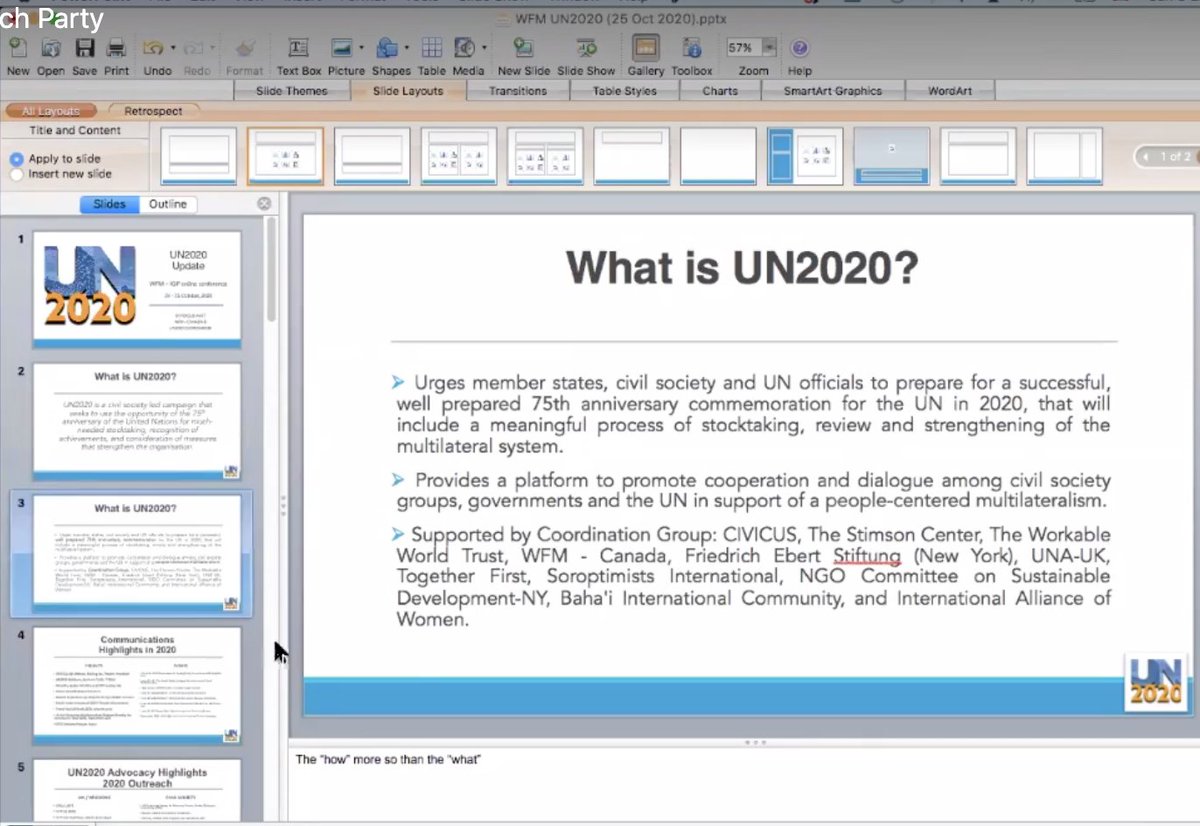Open the 57% Zoom combo box
The width and height of the screenshot is (1200, 826).
(753, 48)
